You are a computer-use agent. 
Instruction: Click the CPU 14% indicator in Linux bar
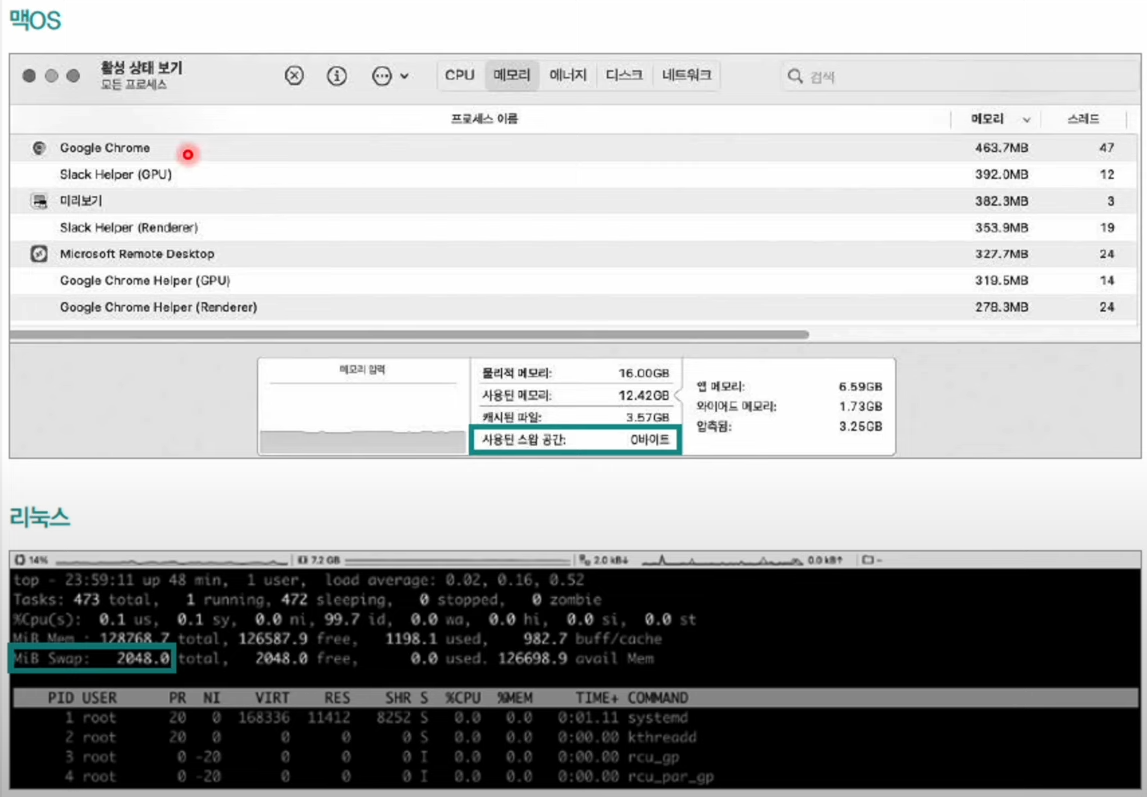[31, 560]
